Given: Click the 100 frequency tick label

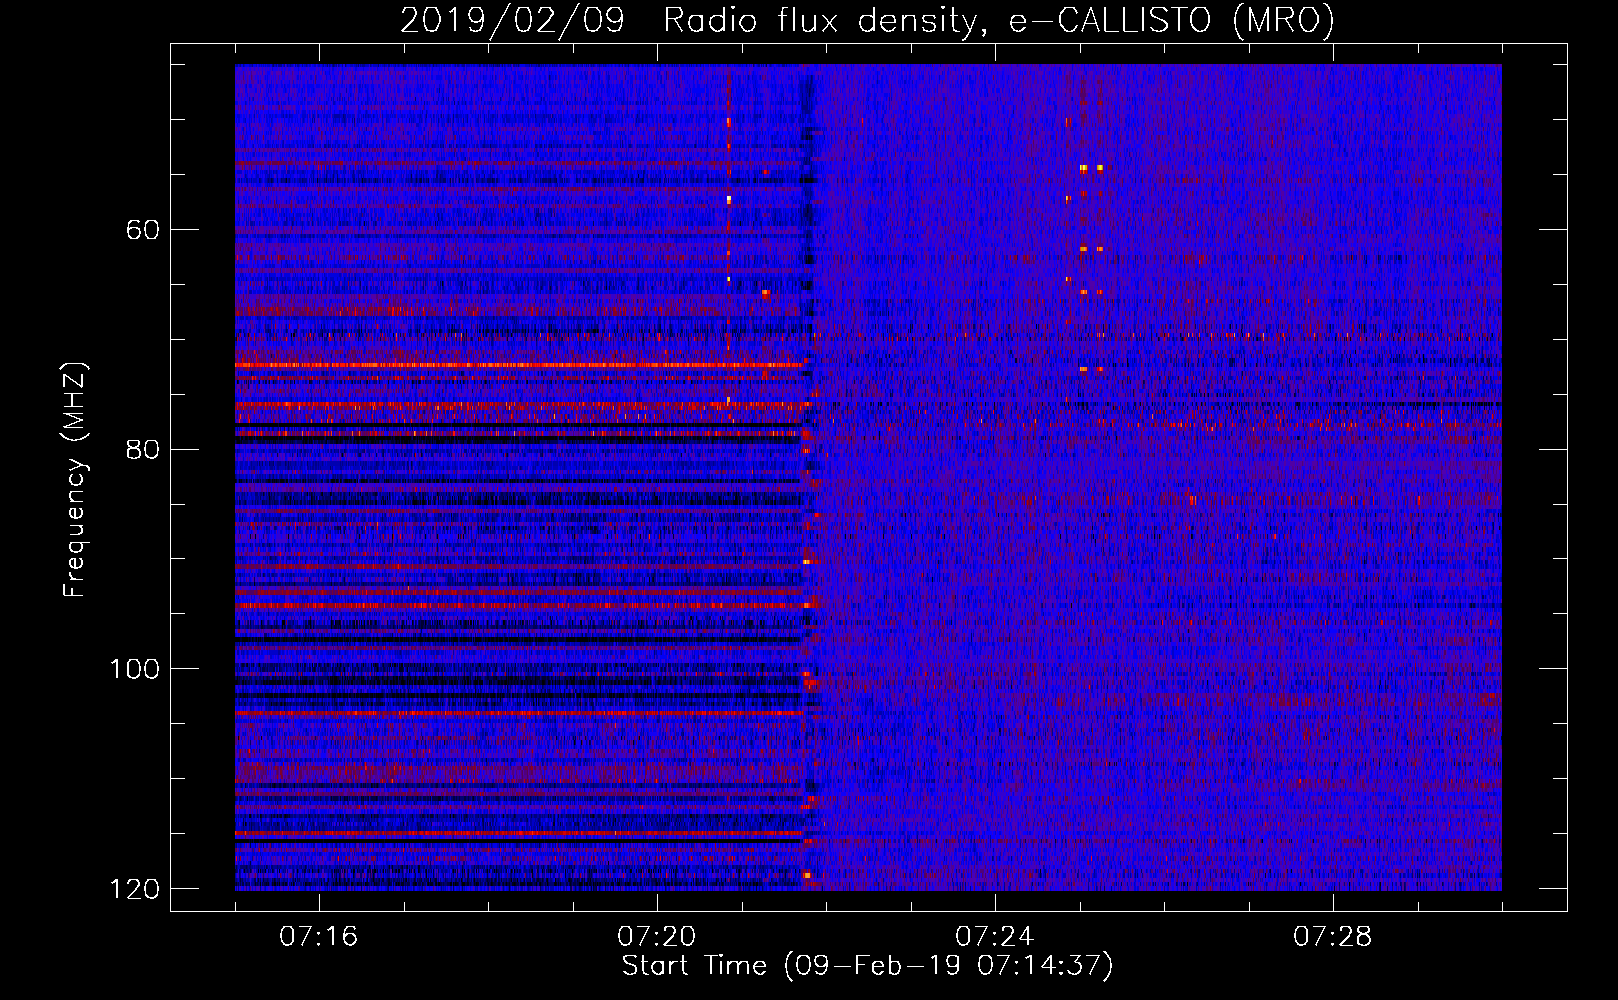Looking at the screenshot, I should [135, 669].
